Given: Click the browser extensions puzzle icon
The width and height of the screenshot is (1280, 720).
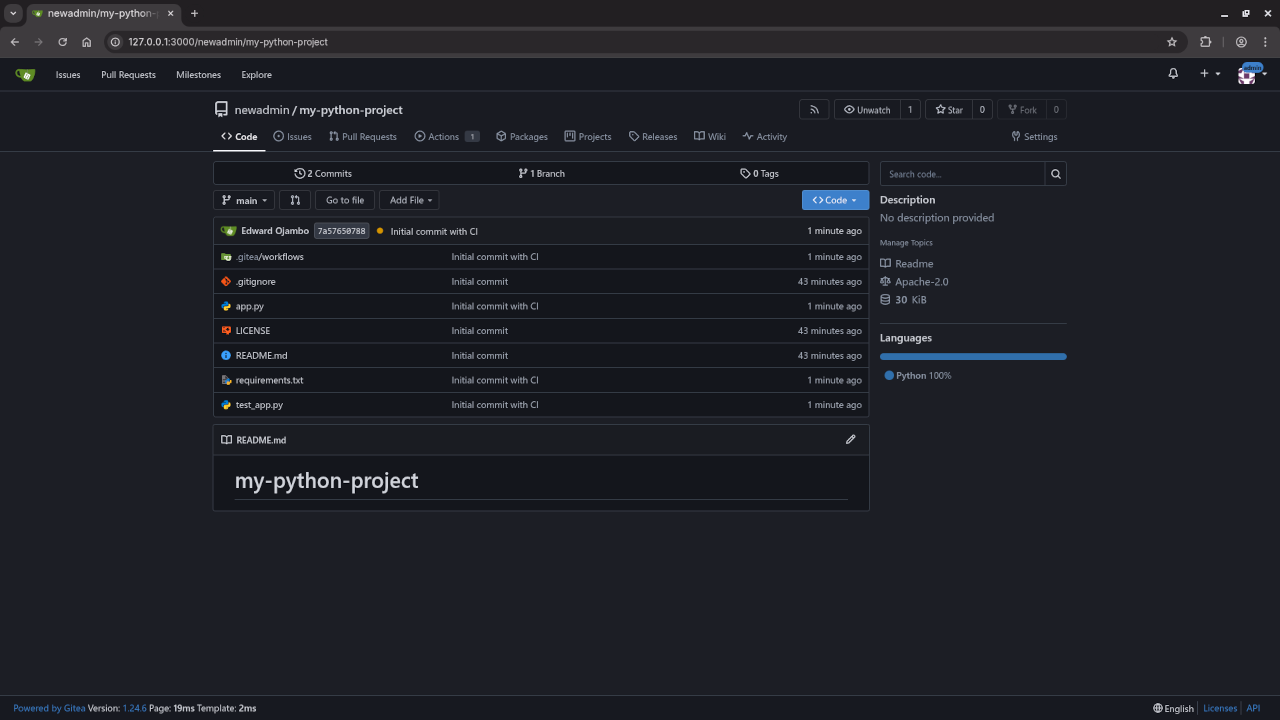Looking at the screenshot, I should click(x=1205, y=42).
